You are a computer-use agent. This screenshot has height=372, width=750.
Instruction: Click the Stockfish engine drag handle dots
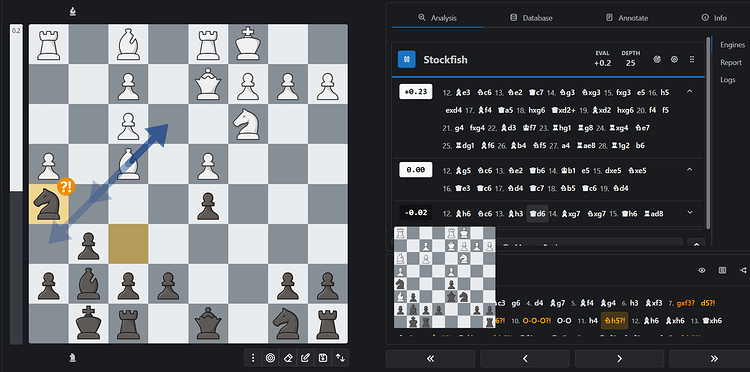tap(692, 60)
